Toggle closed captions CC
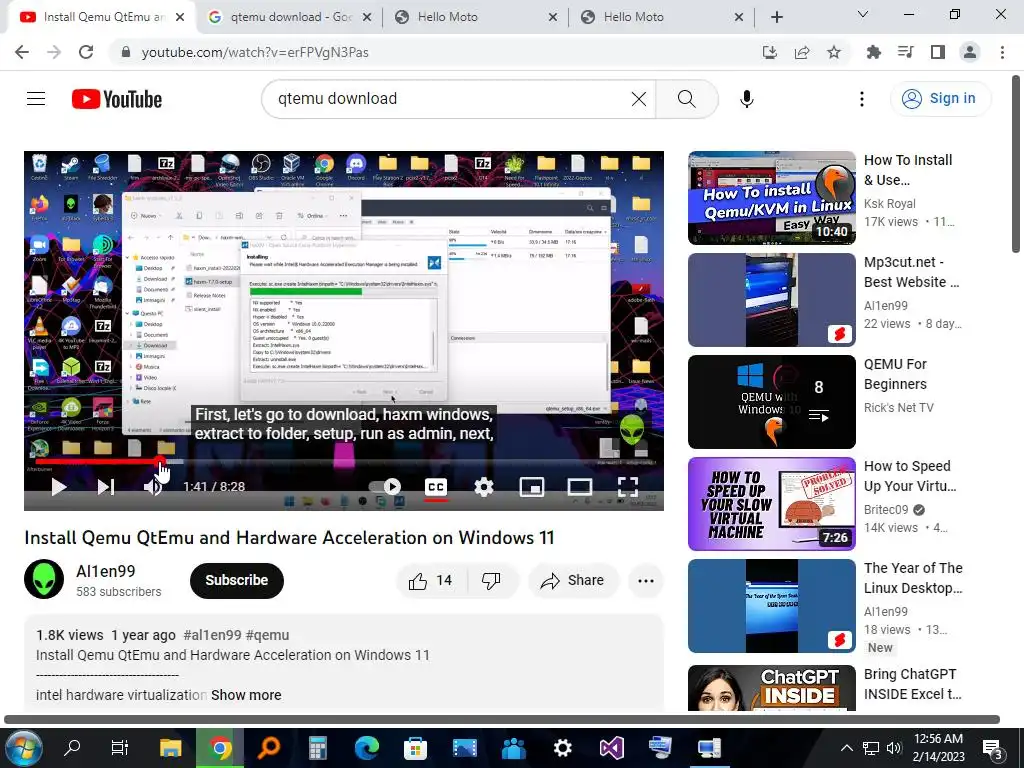Image resolution: width=1024 pixels, height=768 pixels. point(436,487)
